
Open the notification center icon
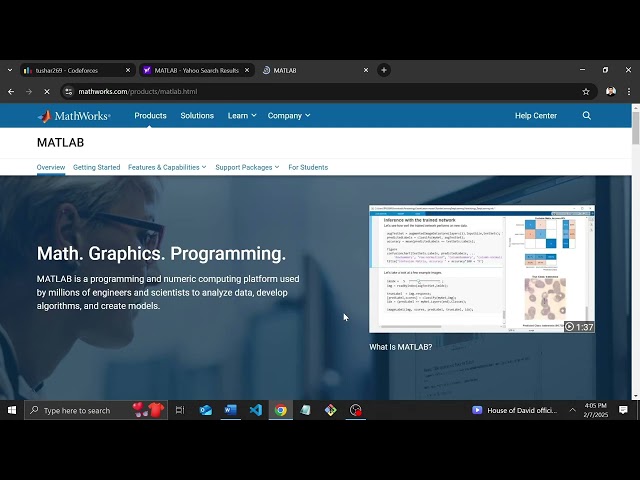pyautogui.click(x=623, y=410)
